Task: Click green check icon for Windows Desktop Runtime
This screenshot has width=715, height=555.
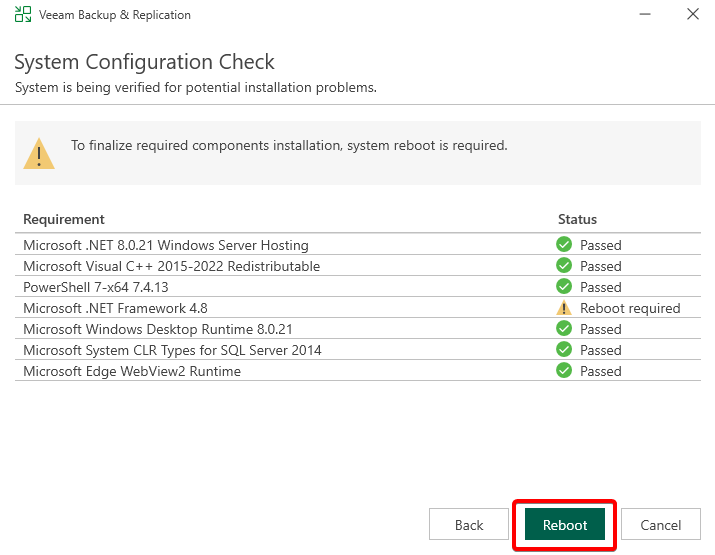Action: point(564,329)
